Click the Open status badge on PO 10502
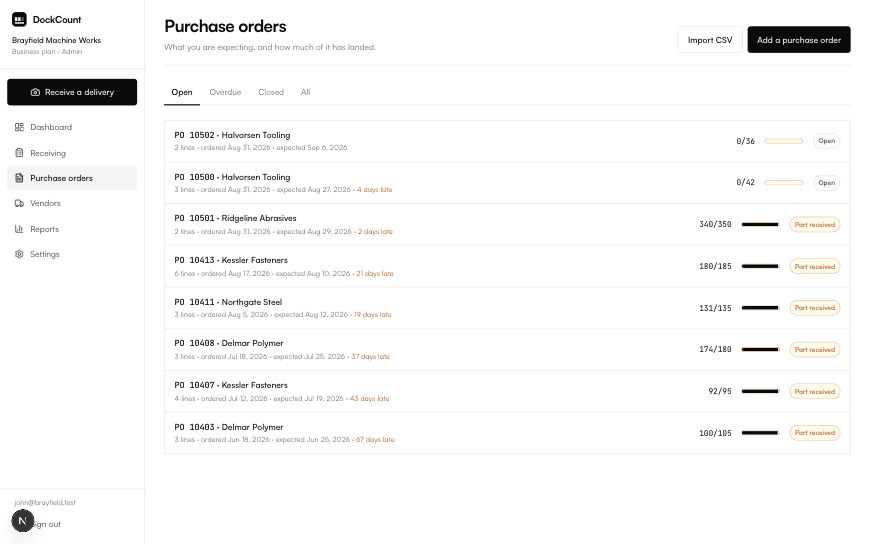This screenshot has width=870, height=544. [827, 141]
